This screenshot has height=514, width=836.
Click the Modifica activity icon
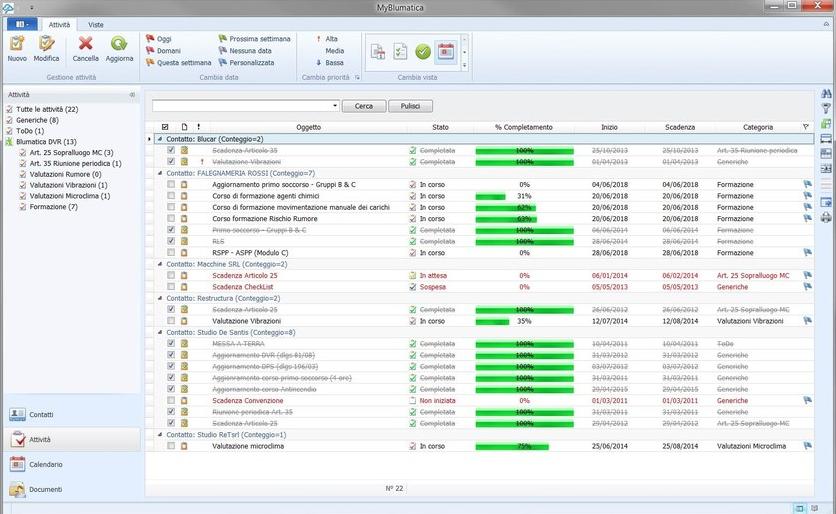click(x=46, y=44)
